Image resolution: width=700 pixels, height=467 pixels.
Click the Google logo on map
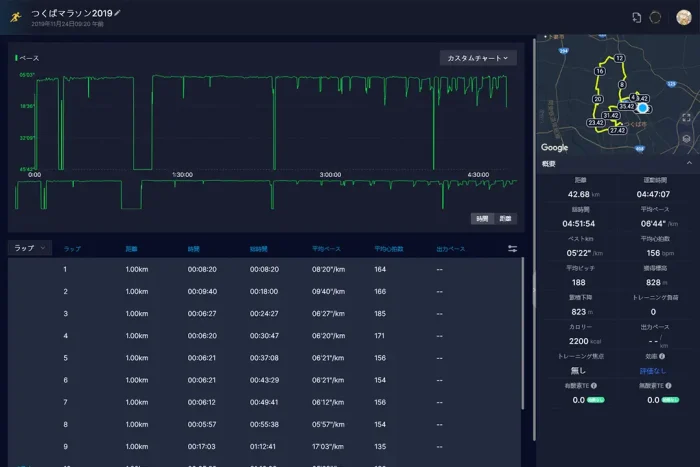555,147
